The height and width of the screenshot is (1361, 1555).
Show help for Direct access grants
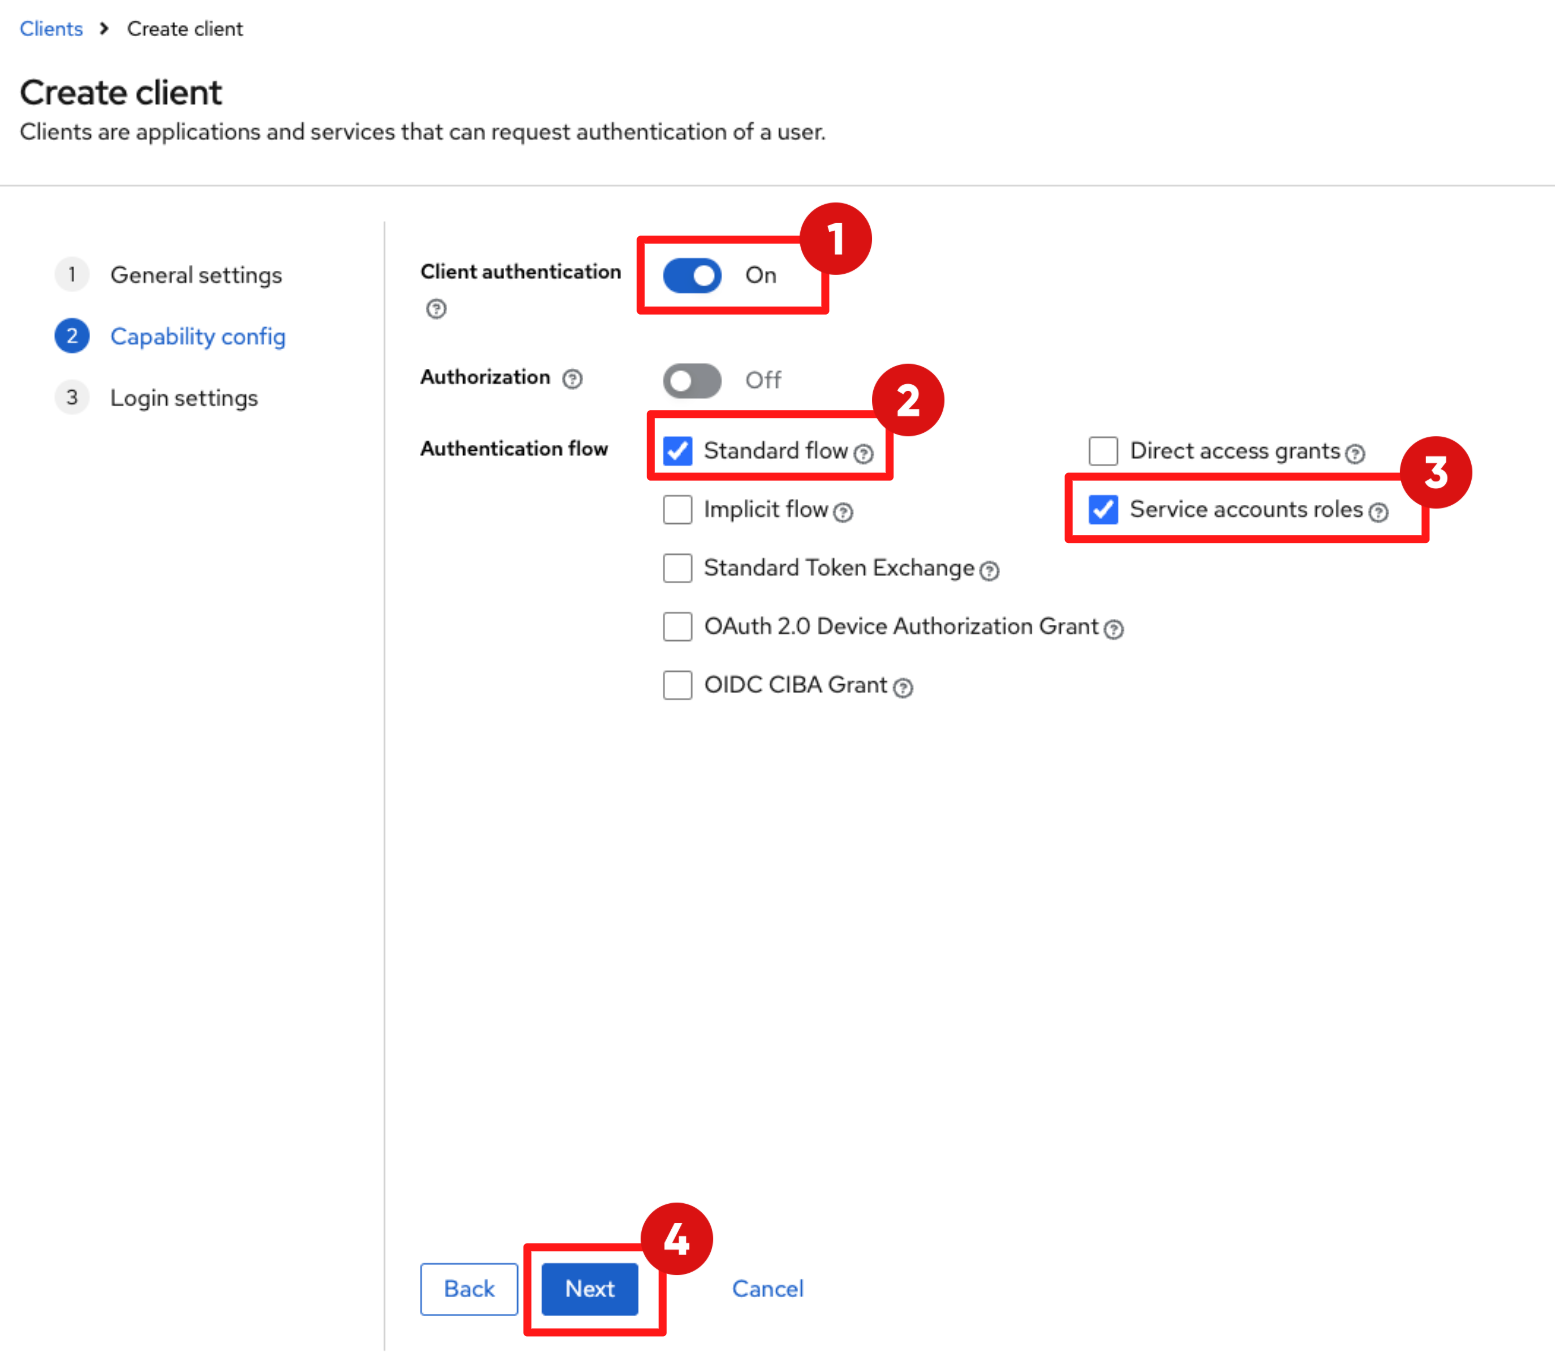point(1355,454)
